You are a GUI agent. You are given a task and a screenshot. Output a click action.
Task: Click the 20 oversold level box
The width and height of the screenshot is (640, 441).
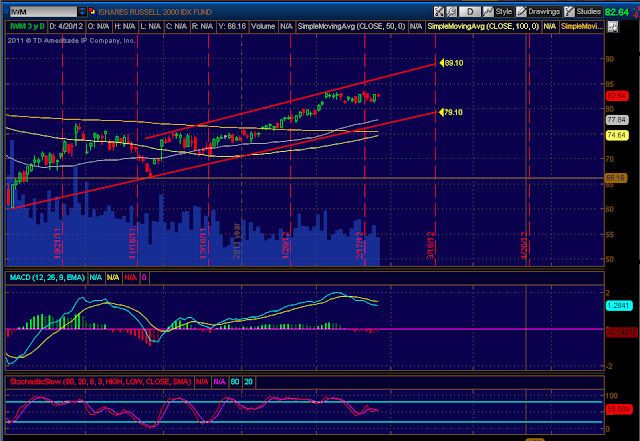point(248,382)
